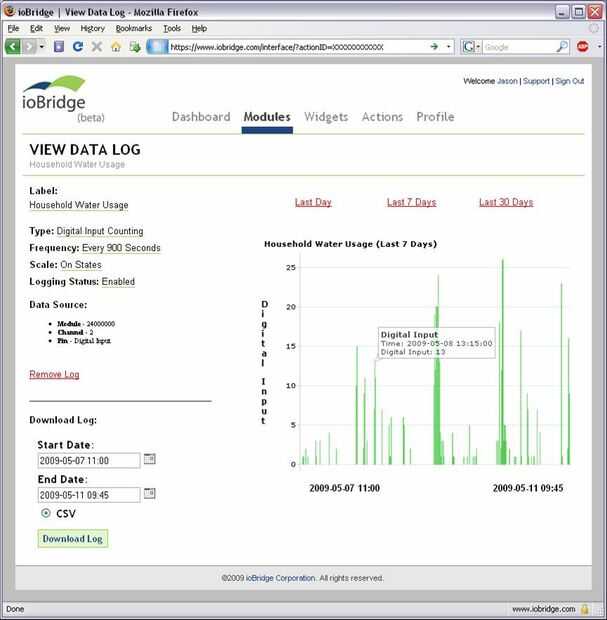Open the End Date calendar picker icon
This screenshot has width=607, height=620.
pyautogui.click(x=149, y=493)
